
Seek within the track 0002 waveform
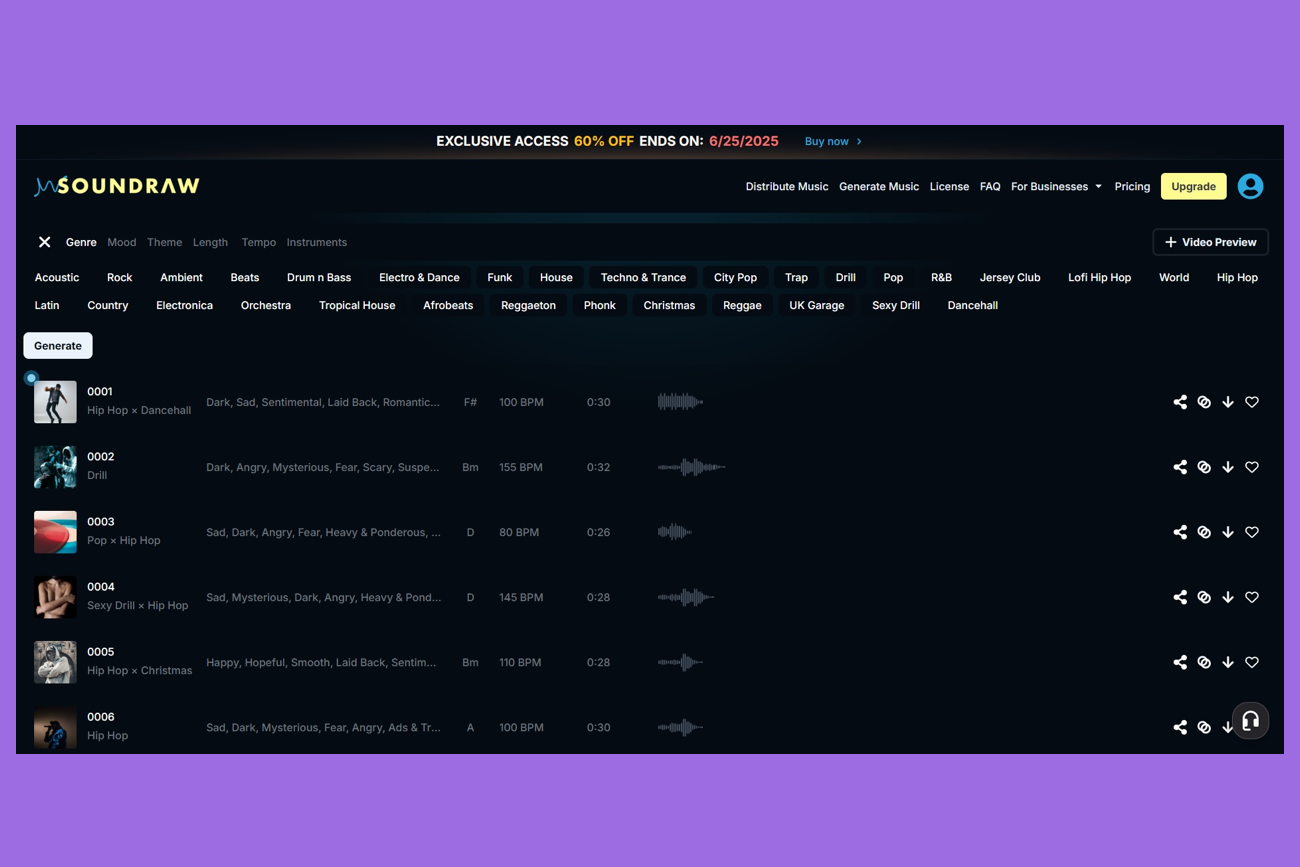point(691,467)
